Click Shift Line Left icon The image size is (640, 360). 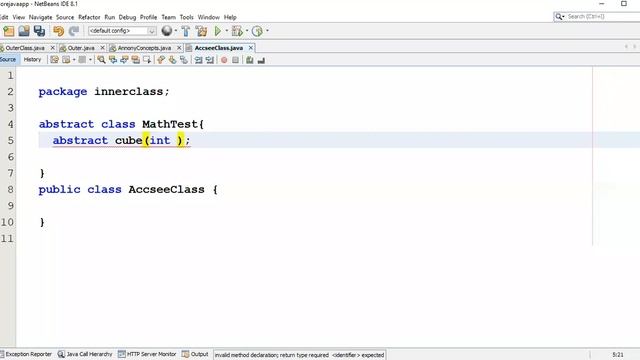click(x=198, y=60)
